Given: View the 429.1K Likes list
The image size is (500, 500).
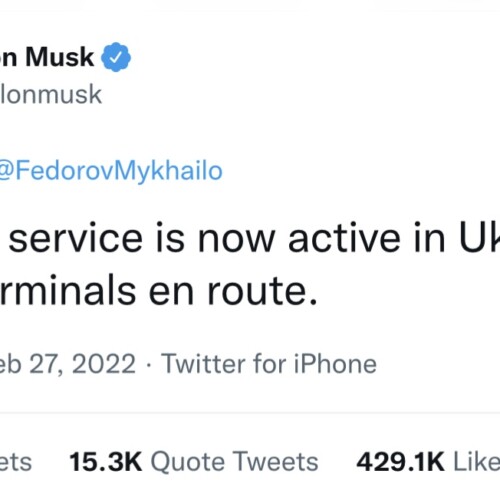Looking at the screenshot, I should [428, 462].
